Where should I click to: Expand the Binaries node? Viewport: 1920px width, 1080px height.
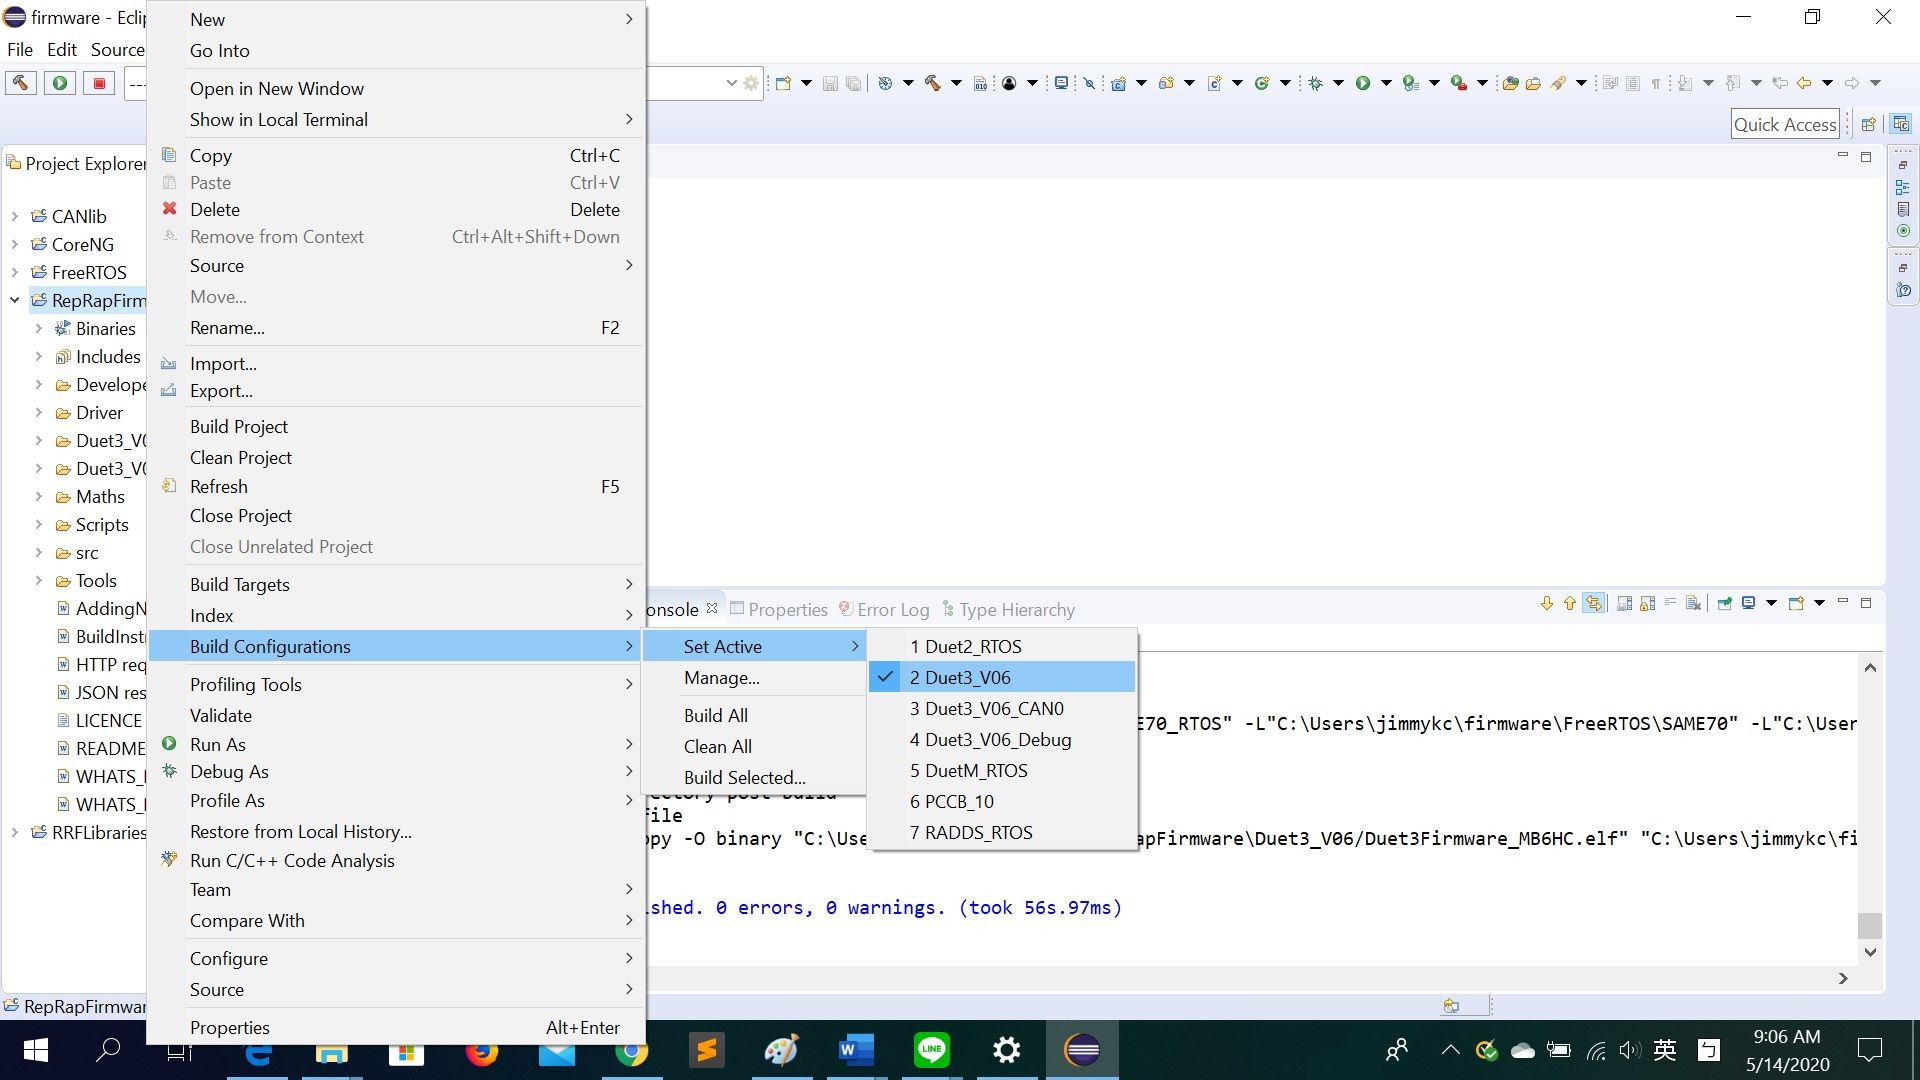point(39,328)
